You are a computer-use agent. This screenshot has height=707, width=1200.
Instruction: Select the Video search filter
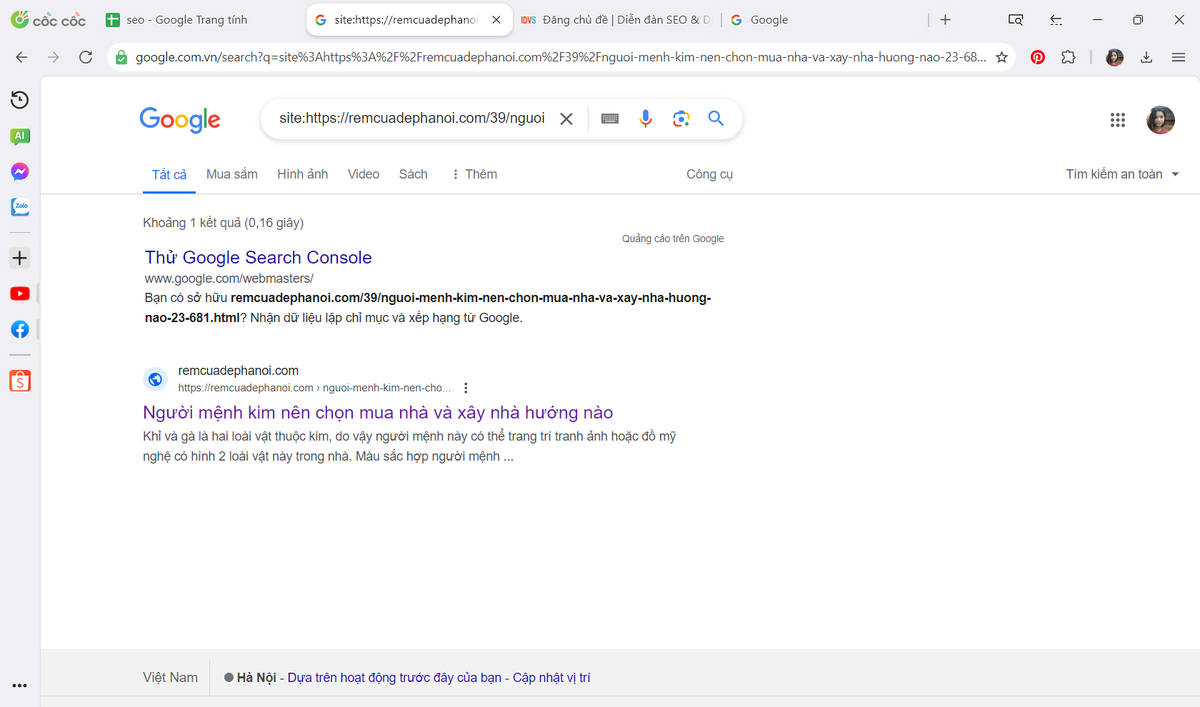[x=363, y=174]
